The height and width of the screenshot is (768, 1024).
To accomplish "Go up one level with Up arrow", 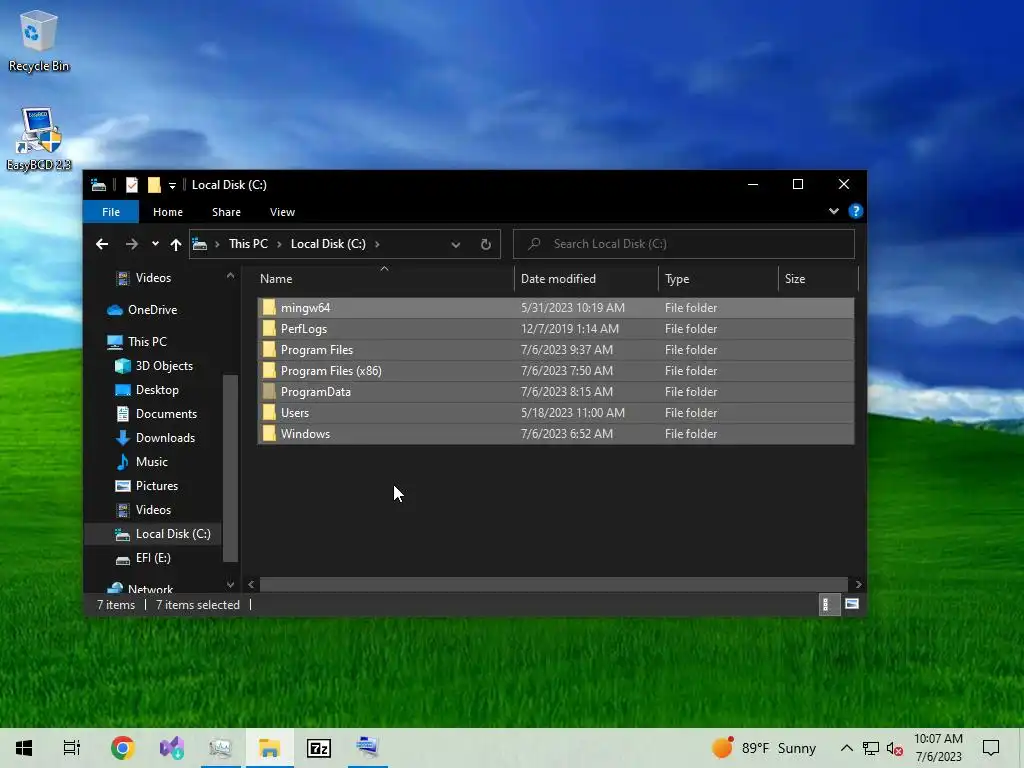I will pyautogui.click(x=176, y=244).
